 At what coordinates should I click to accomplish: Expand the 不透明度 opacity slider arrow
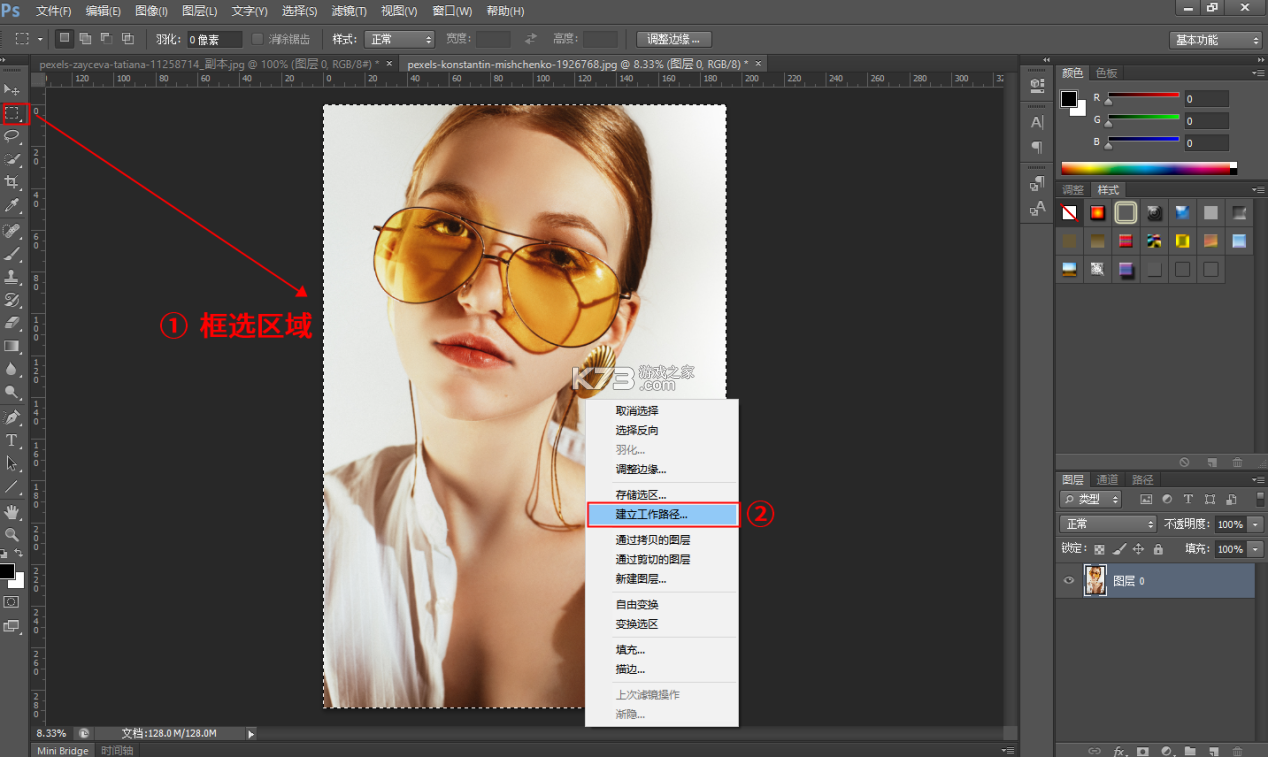(1256, 524)
